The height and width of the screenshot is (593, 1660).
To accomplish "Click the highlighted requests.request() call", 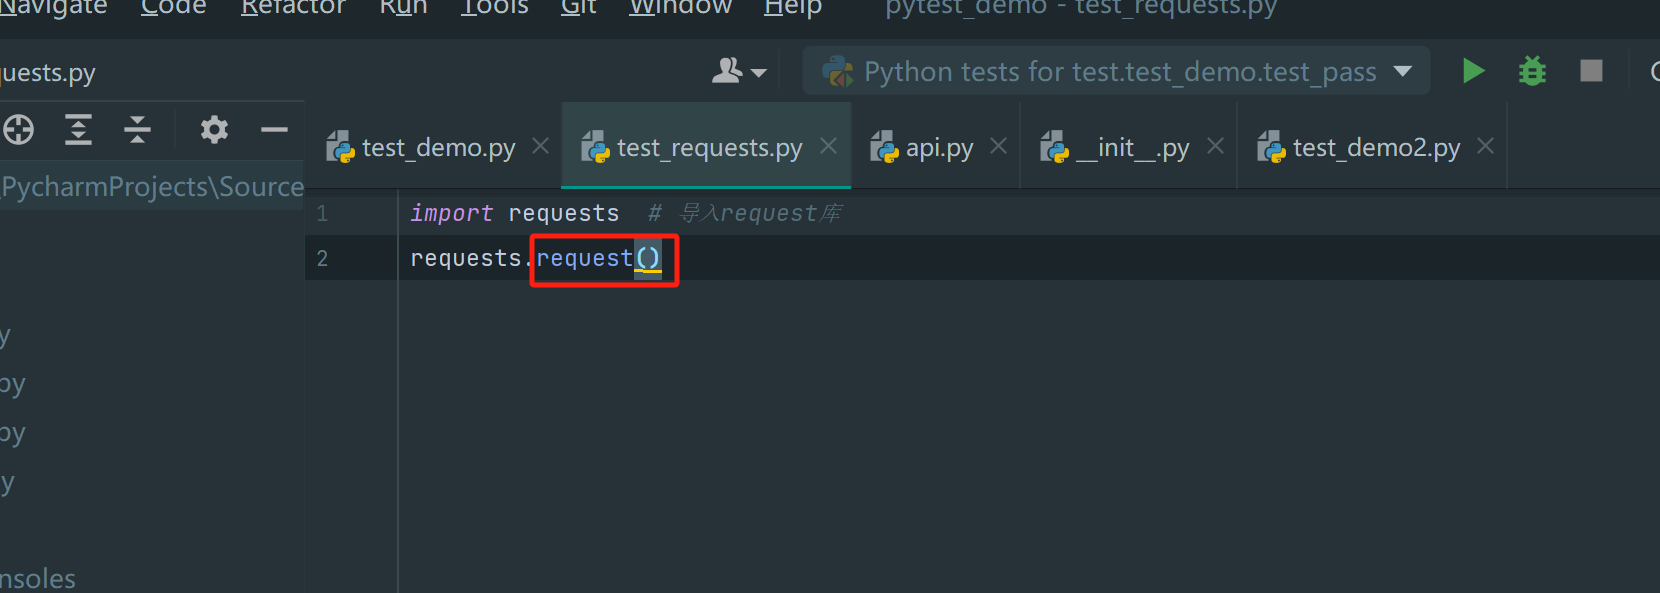I will 594,258.
